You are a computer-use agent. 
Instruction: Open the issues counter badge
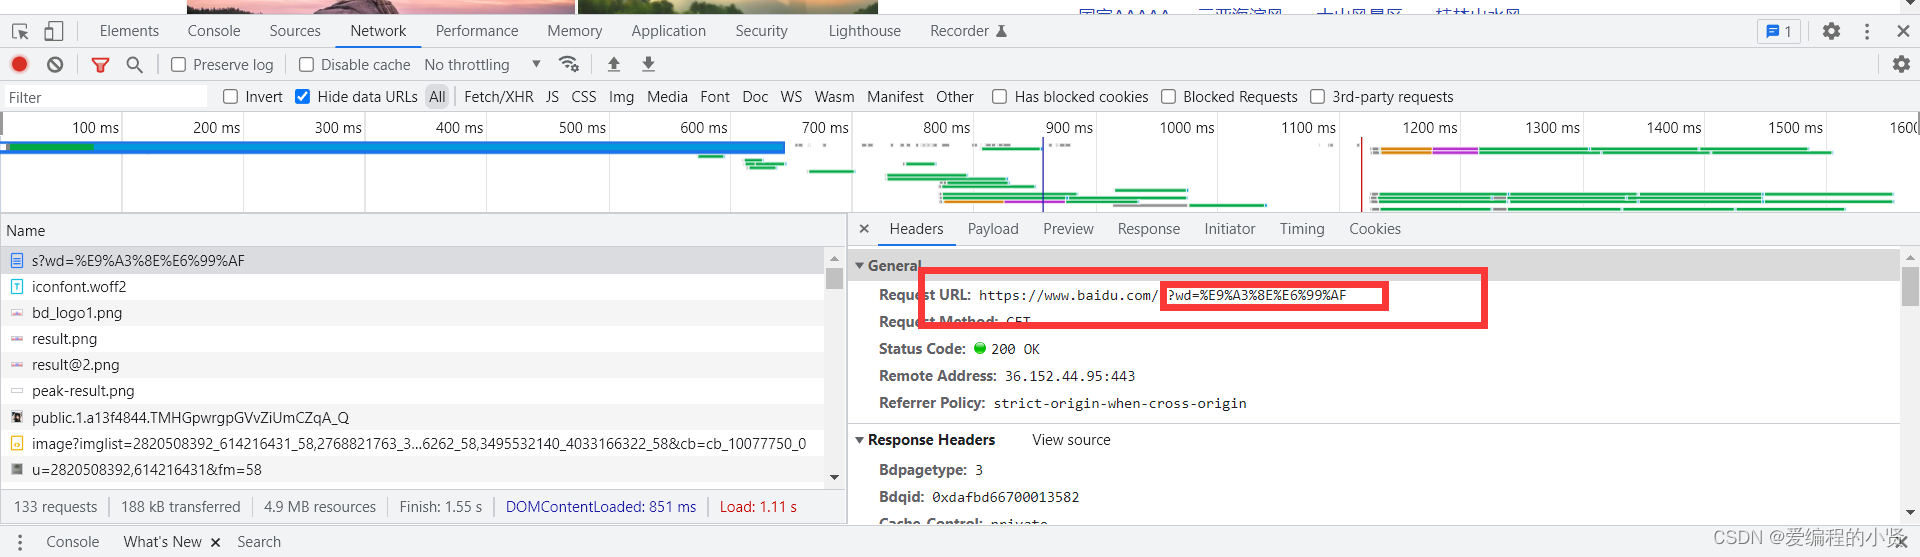tap(1778, 31)
